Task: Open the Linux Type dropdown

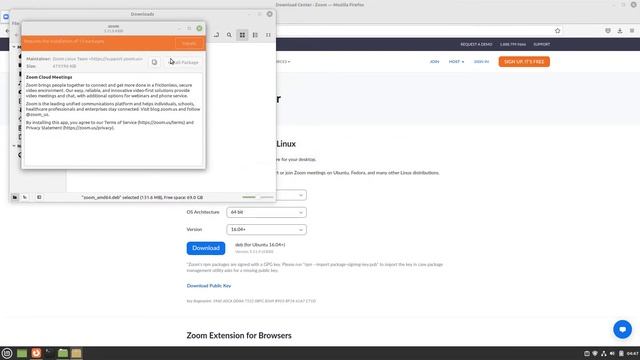Action: 291,195
